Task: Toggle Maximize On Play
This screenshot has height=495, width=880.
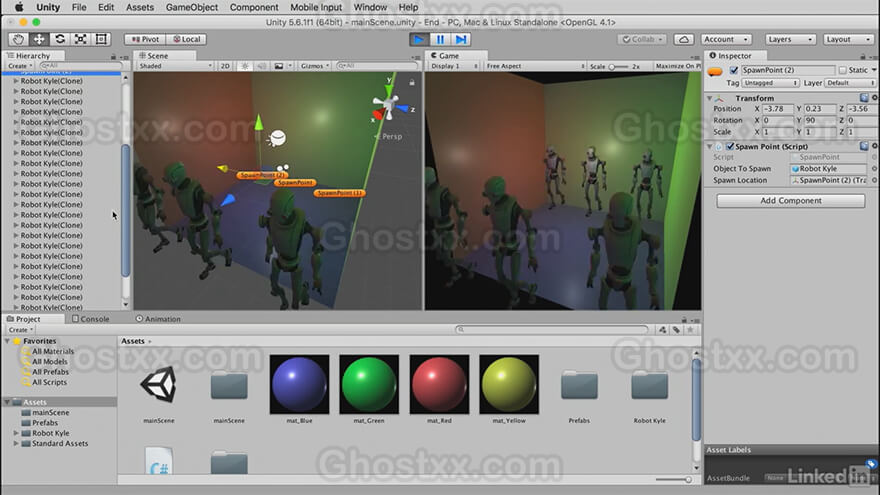Action: pos(677,66)
